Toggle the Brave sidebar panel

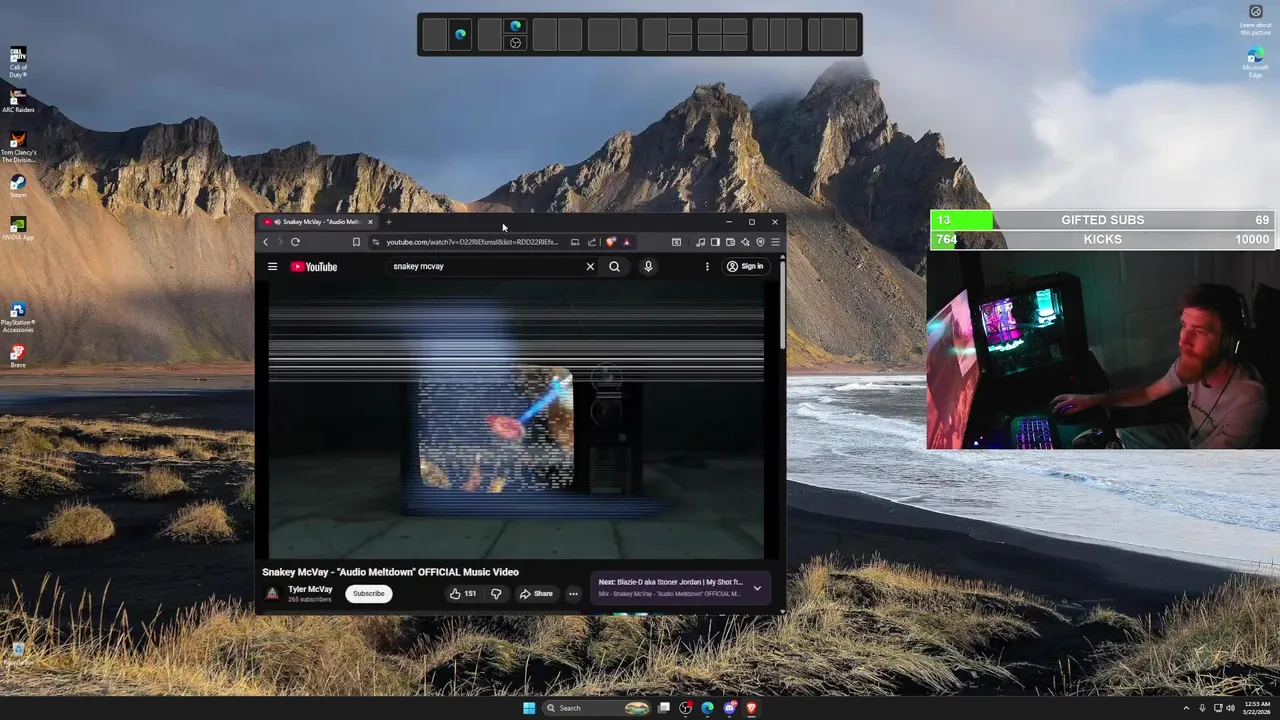point(715,242)
